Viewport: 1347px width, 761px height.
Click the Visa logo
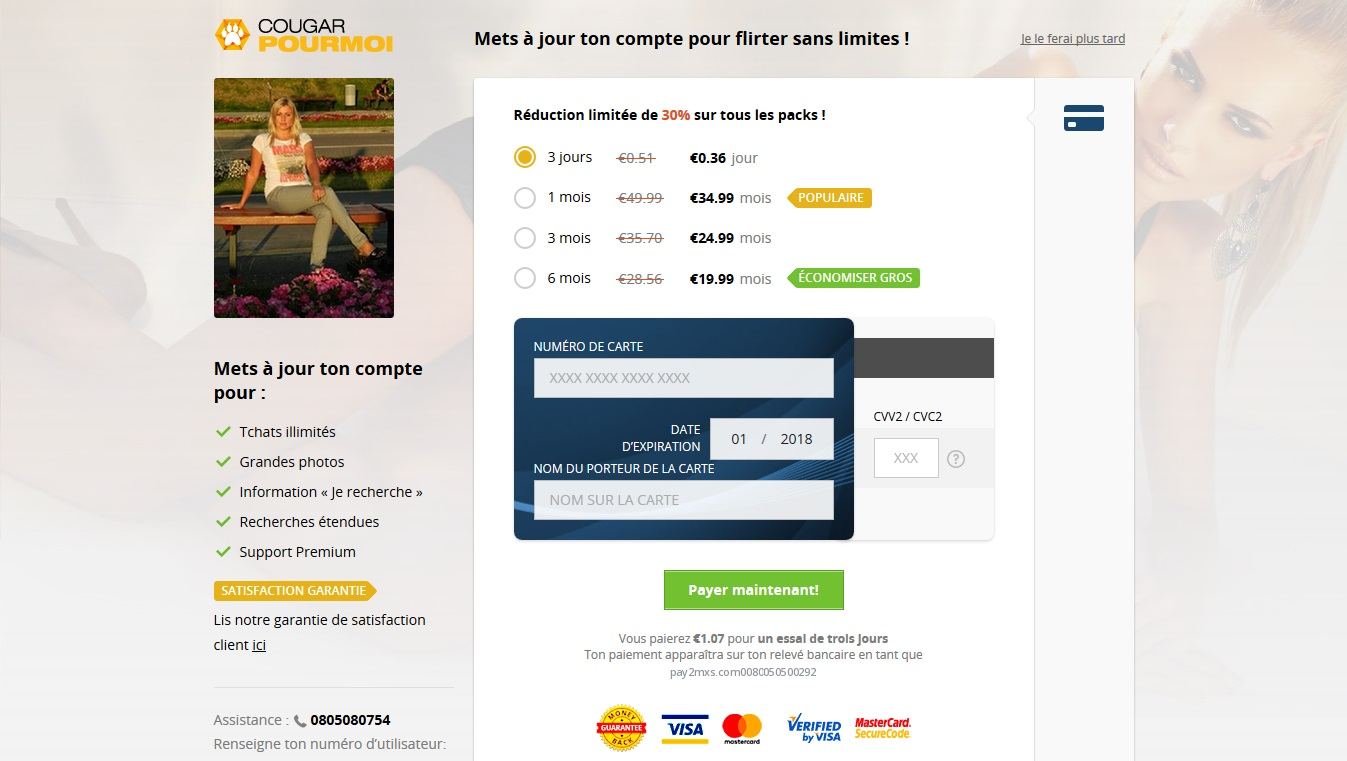(x=685, y=729)
